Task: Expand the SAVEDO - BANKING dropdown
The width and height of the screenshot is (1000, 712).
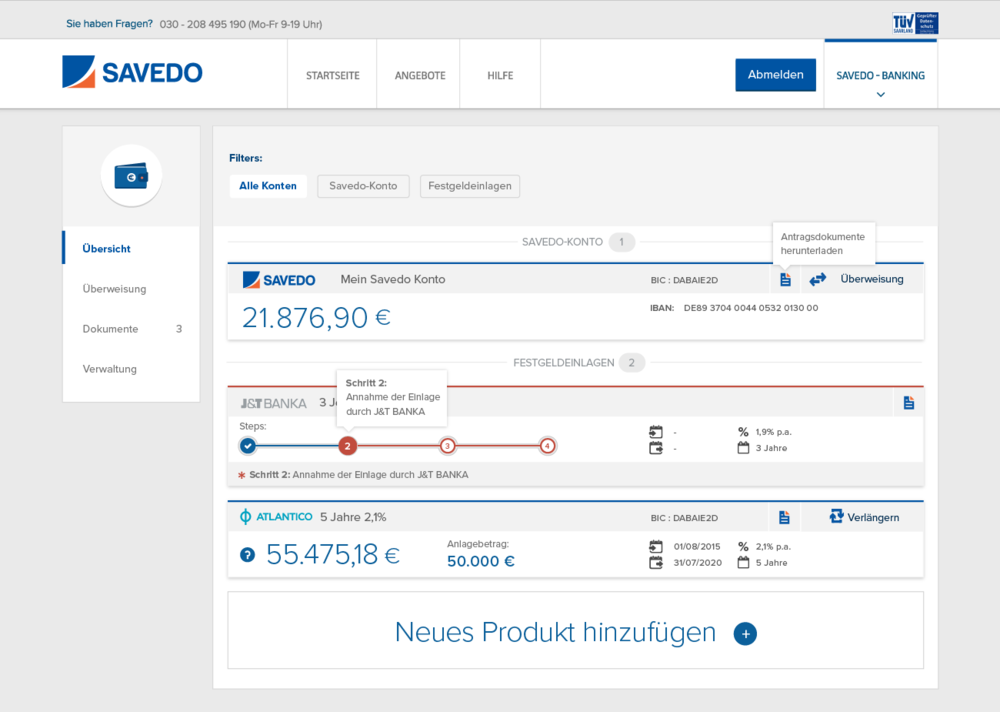Action: point(880,75)
